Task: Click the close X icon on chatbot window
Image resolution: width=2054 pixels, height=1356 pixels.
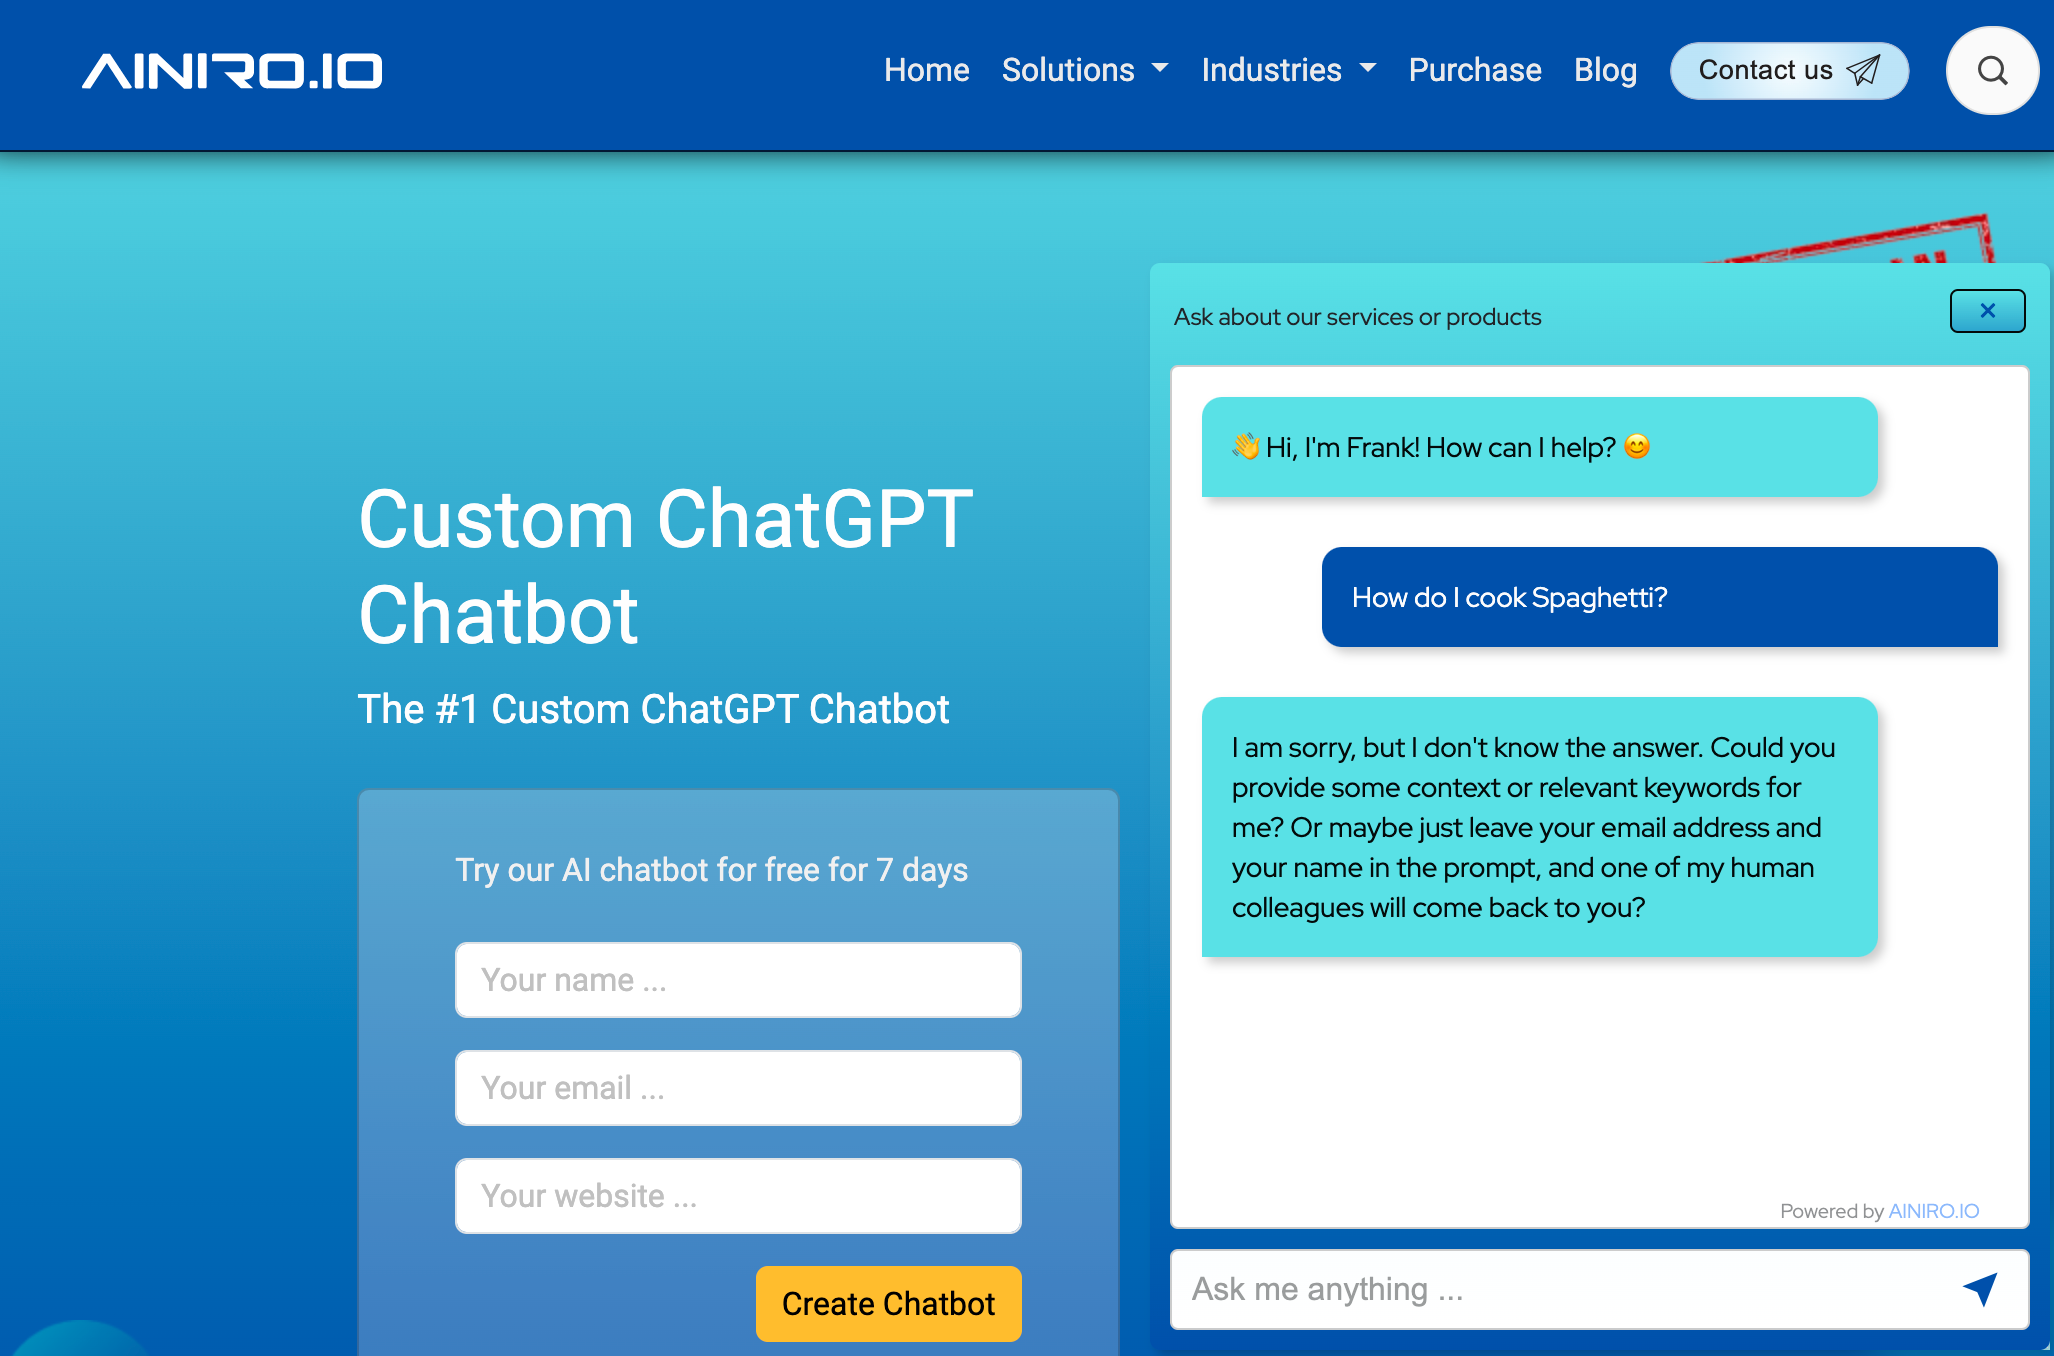Action: 1986,310
